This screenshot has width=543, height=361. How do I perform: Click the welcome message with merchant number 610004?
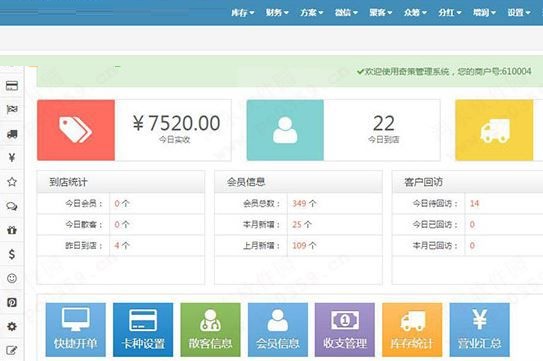tap(444, 71)
